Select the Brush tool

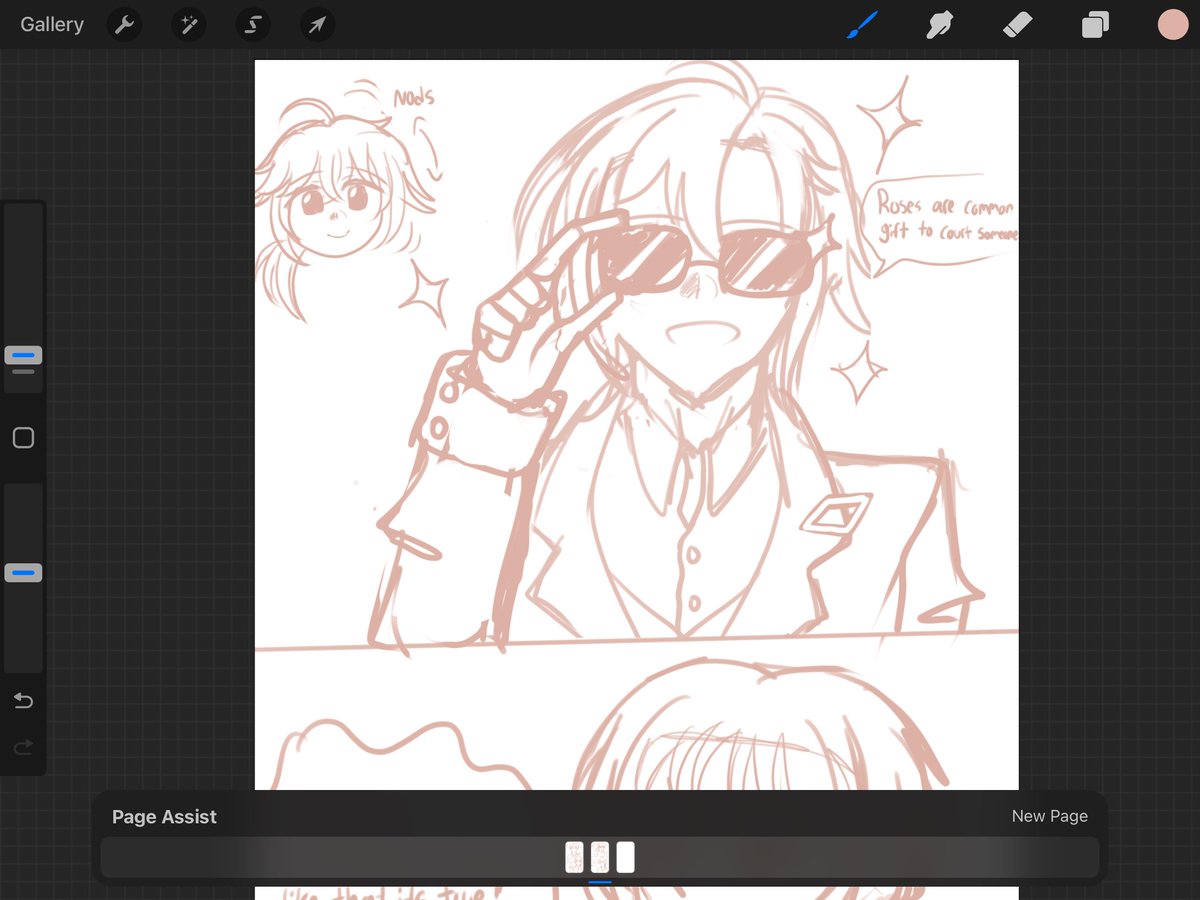point(862,24)
